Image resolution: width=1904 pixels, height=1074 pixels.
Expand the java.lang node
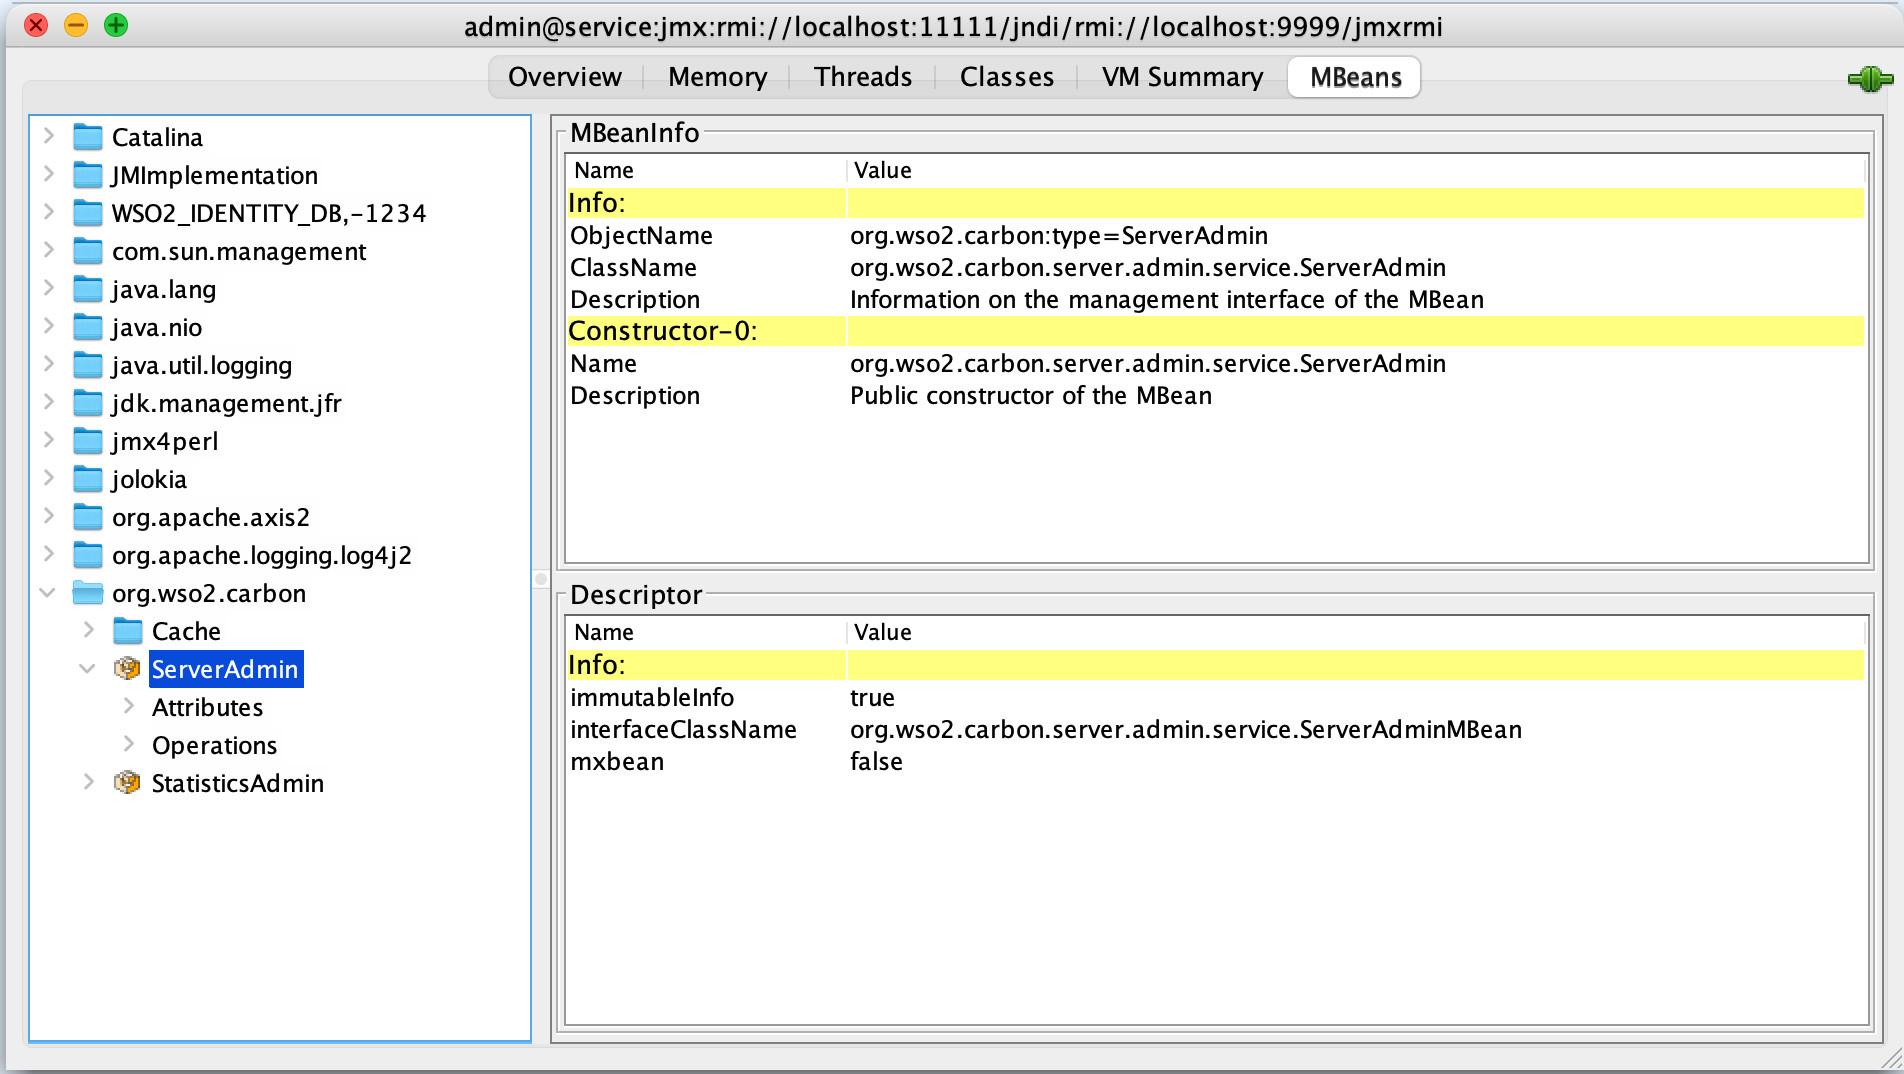(48, 288)
